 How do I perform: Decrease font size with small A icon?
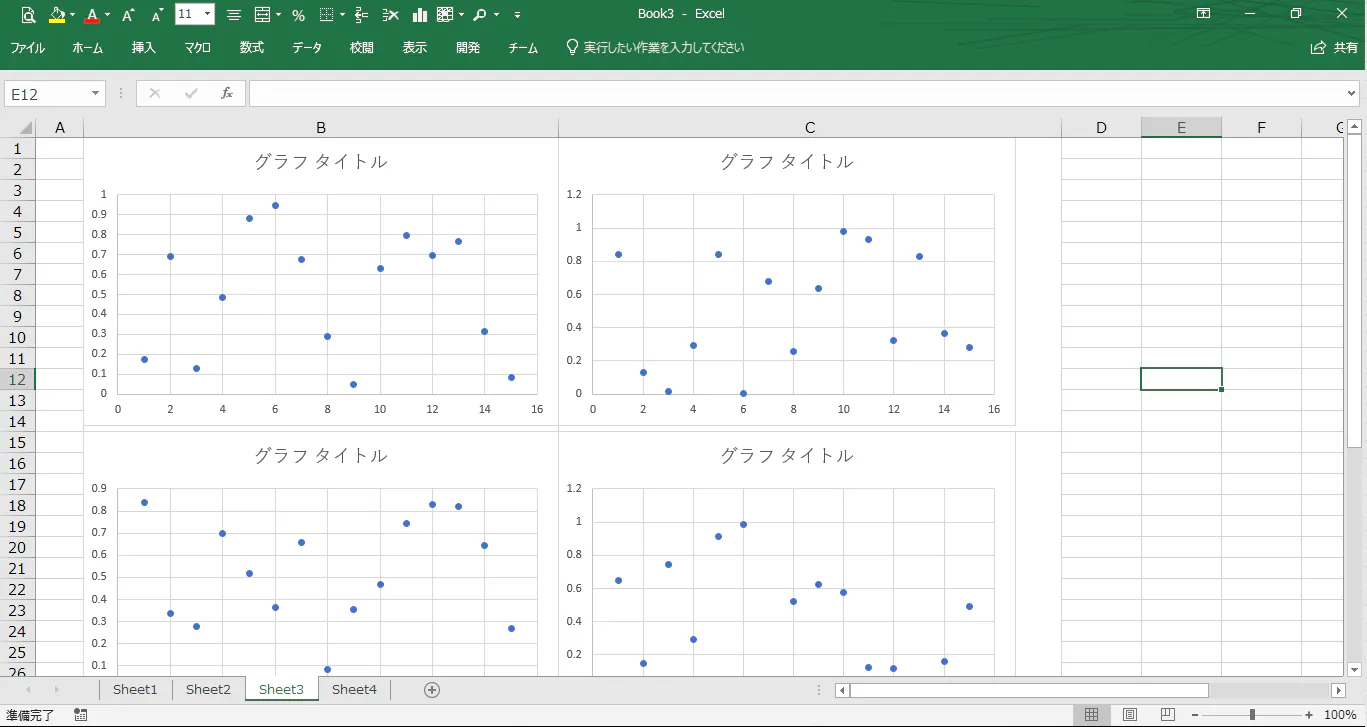pyautogui.click(x=157, y=15)
